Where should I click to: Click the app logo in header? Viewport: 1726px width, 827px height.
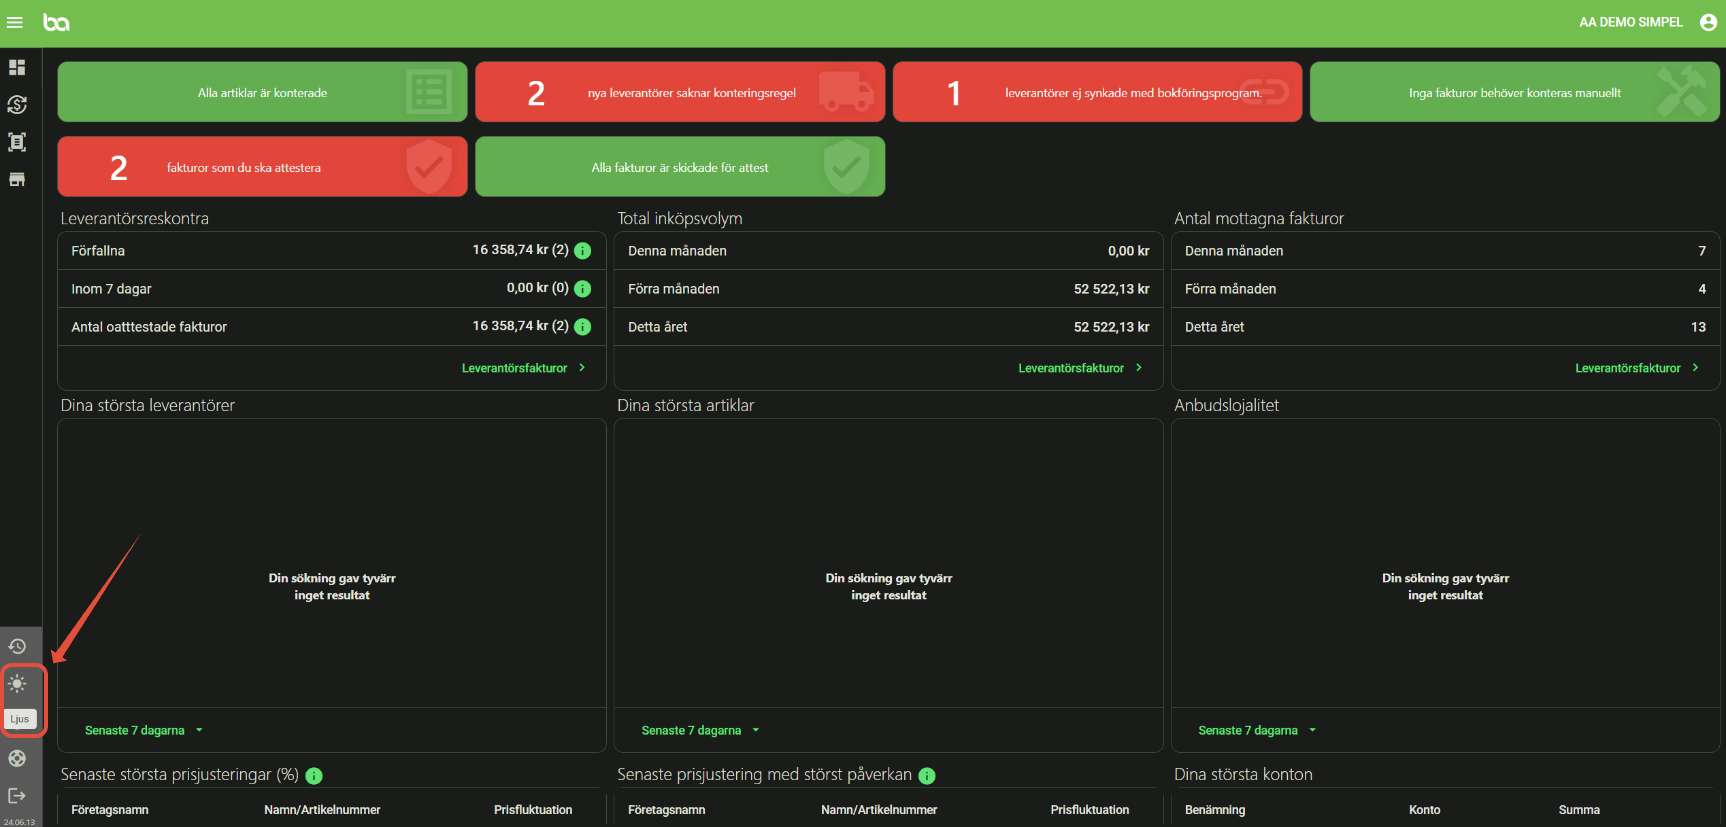[56, 22]
